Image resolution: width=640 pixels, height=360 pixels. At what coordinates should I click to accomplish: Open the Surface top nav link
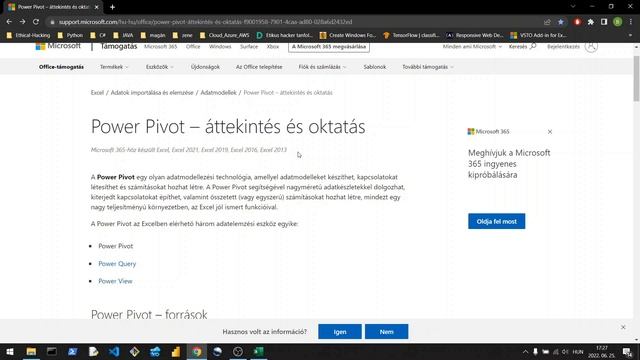(x=249, y=47)
